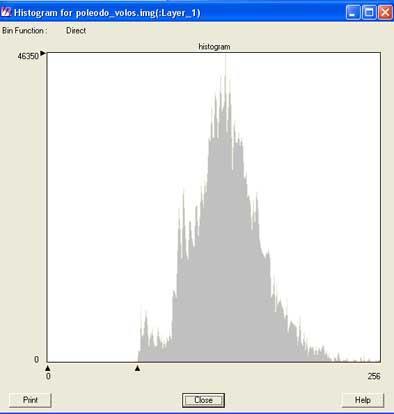Click the Direct bin function value

tap(76, 31)
